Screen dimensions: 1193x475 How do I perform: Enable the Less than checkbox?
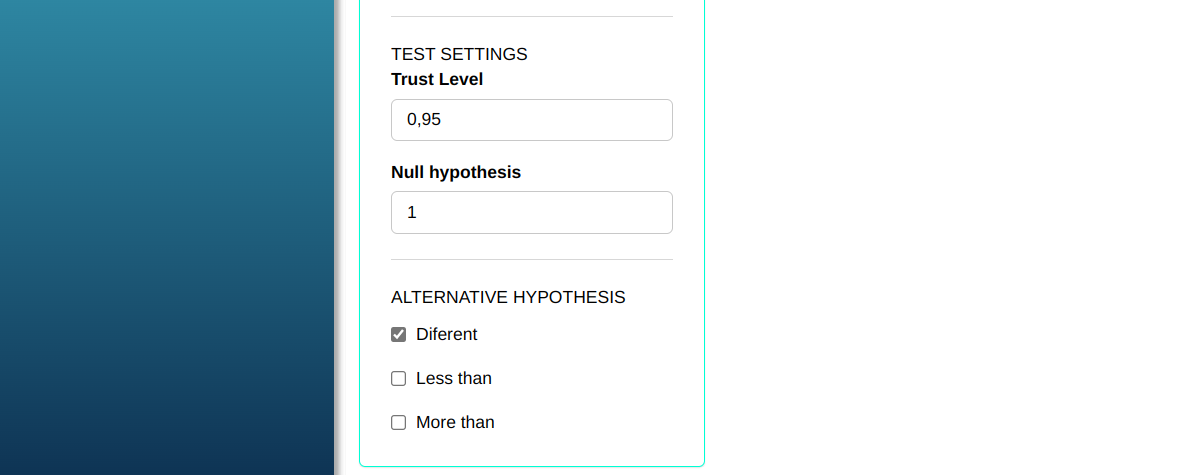click(398, 378)
